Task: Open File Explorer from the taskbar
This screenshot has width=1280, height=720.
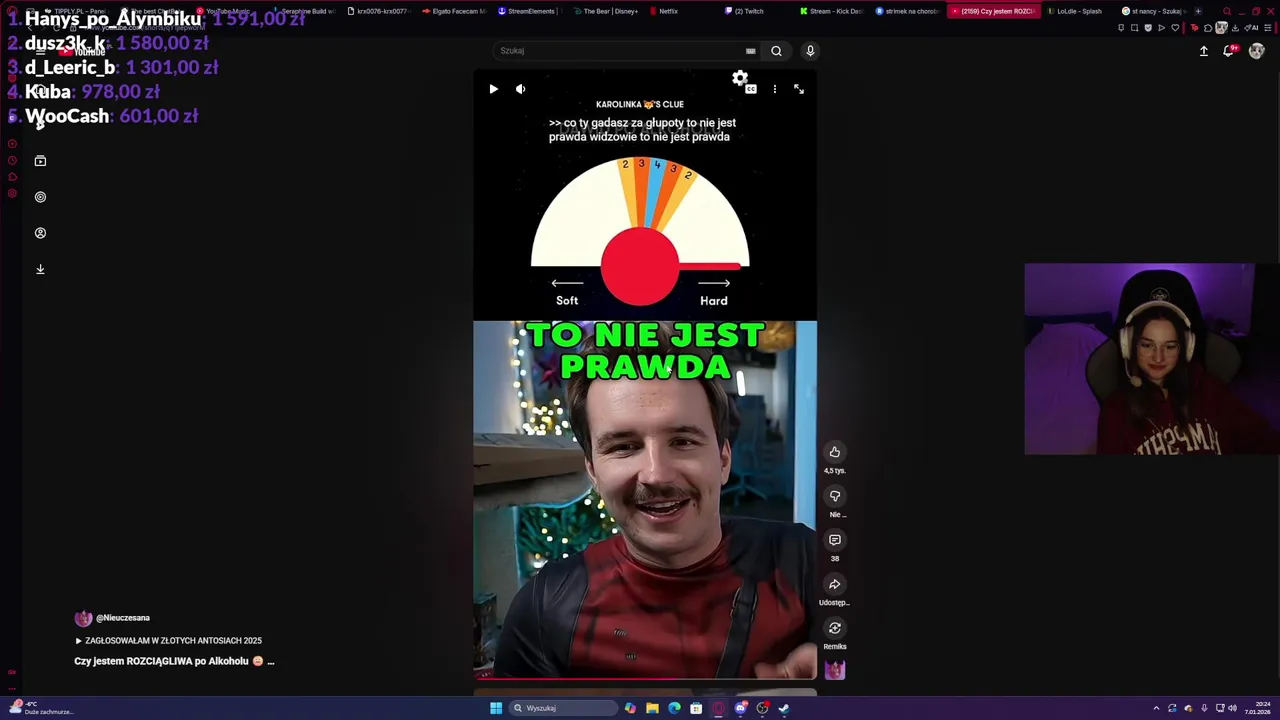Action: (652, 708)
